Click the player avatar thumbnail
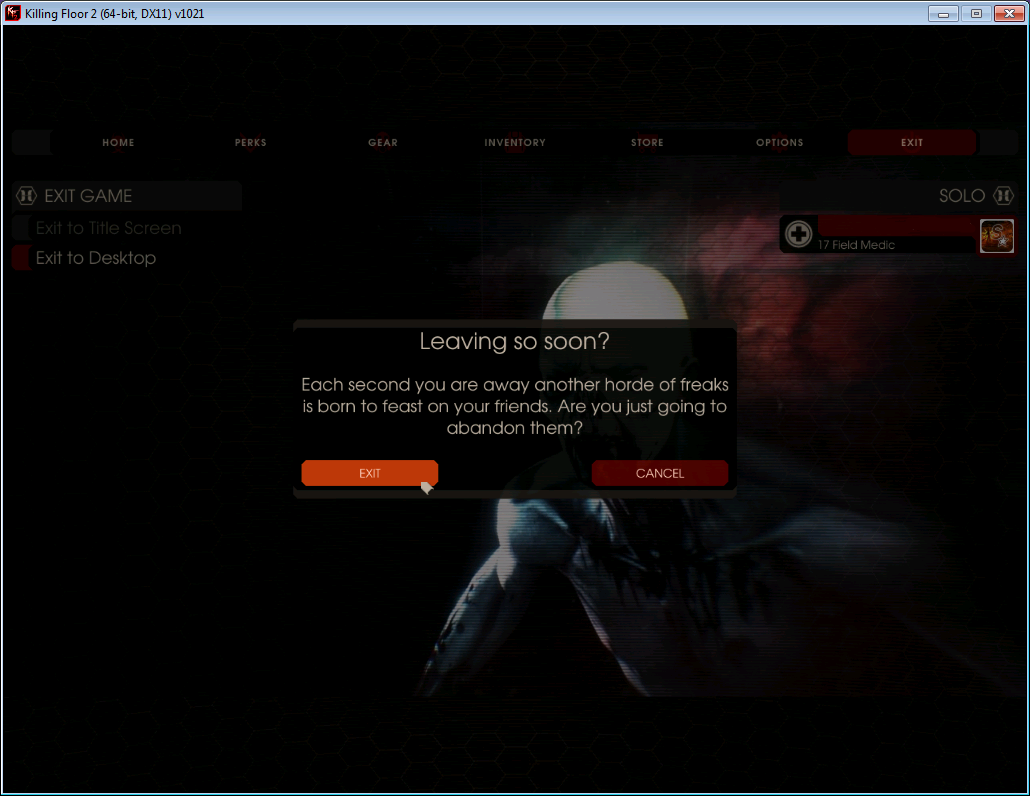The width and height of the screenshot is (1030, 796). coord(996,236)
